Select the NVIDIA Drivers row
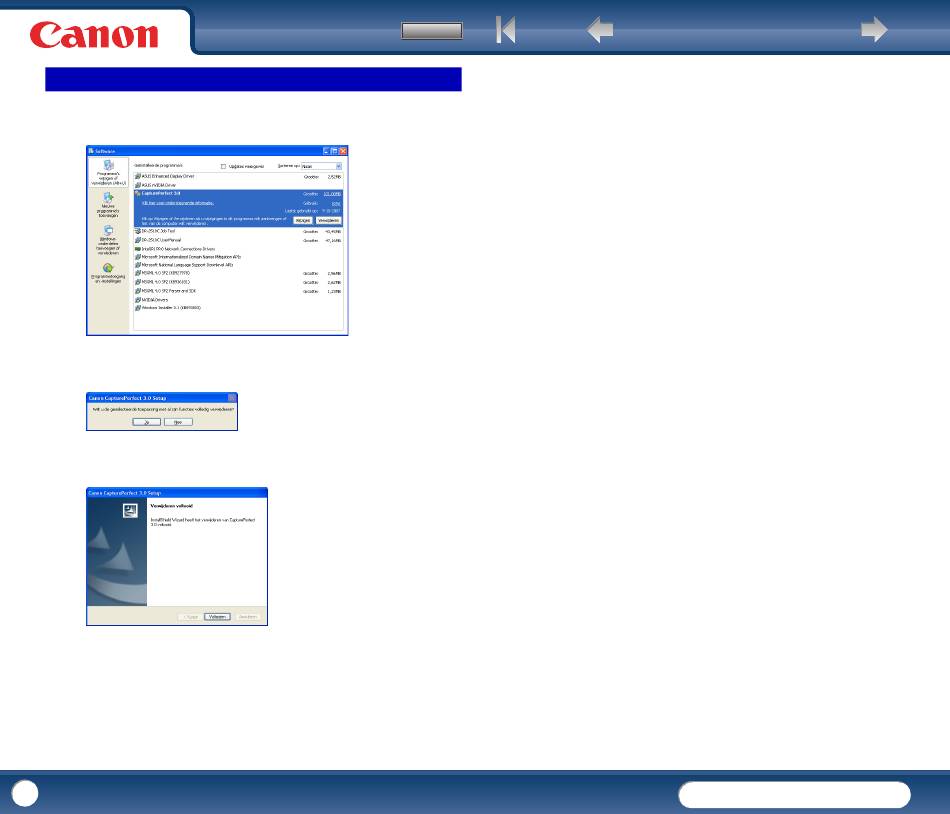The width and height of the screenshot is (950, 814). click(238, 300)
